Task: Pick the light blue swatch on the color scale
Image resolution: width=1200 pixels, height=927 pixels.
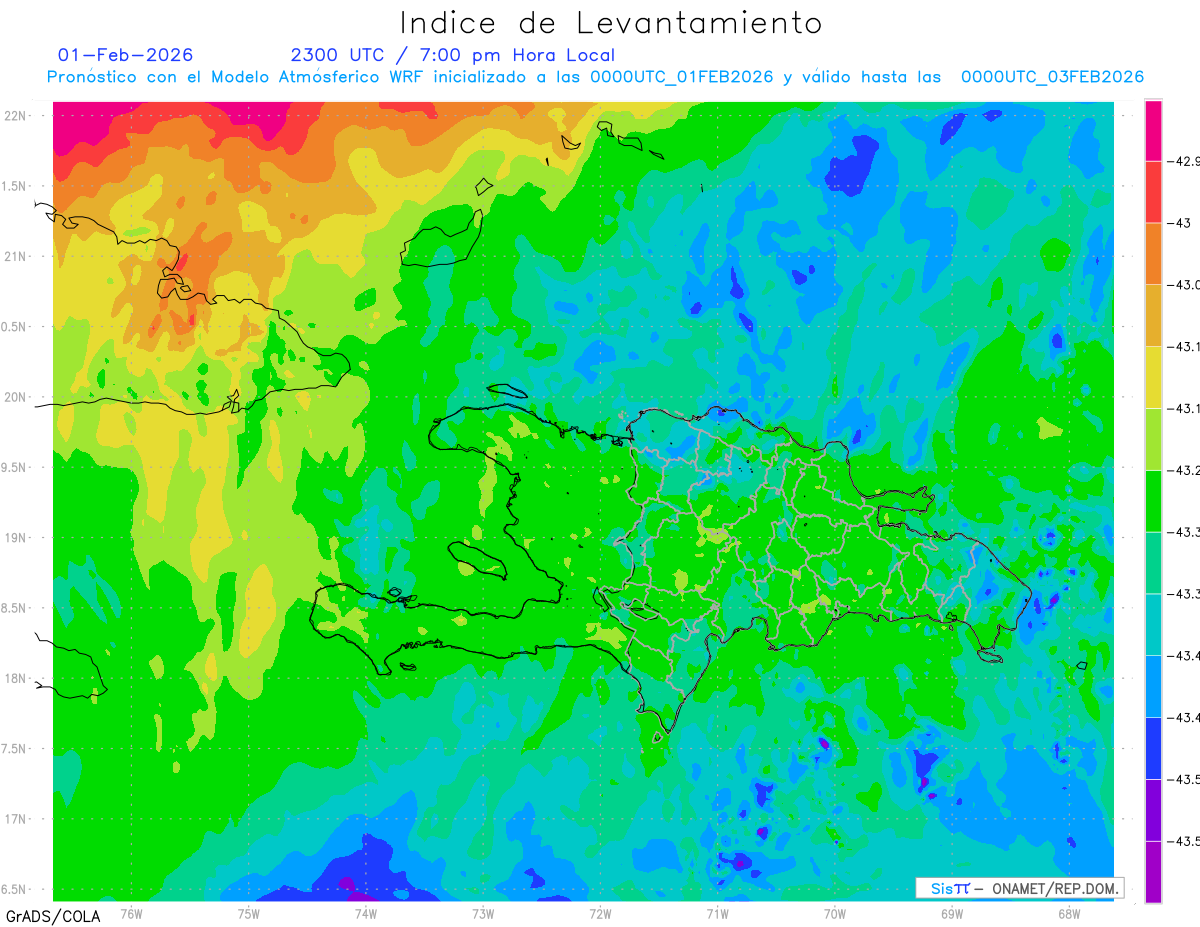Action: [1153, 687]
